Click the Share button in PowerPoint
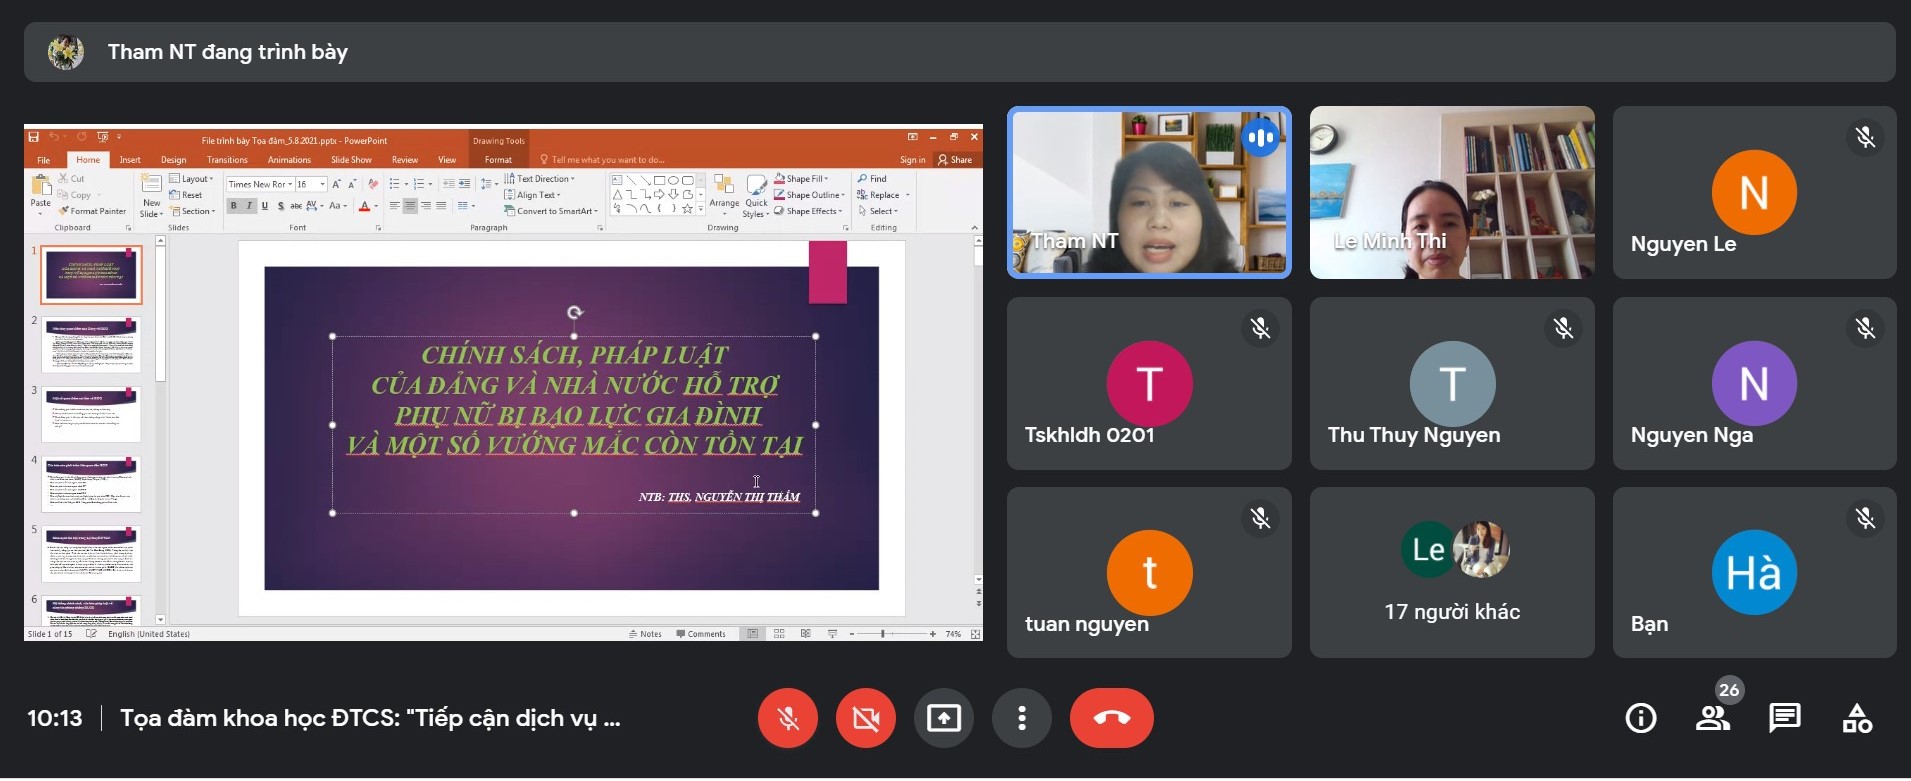The image size is (1911, 781). [x=955, y=160]
